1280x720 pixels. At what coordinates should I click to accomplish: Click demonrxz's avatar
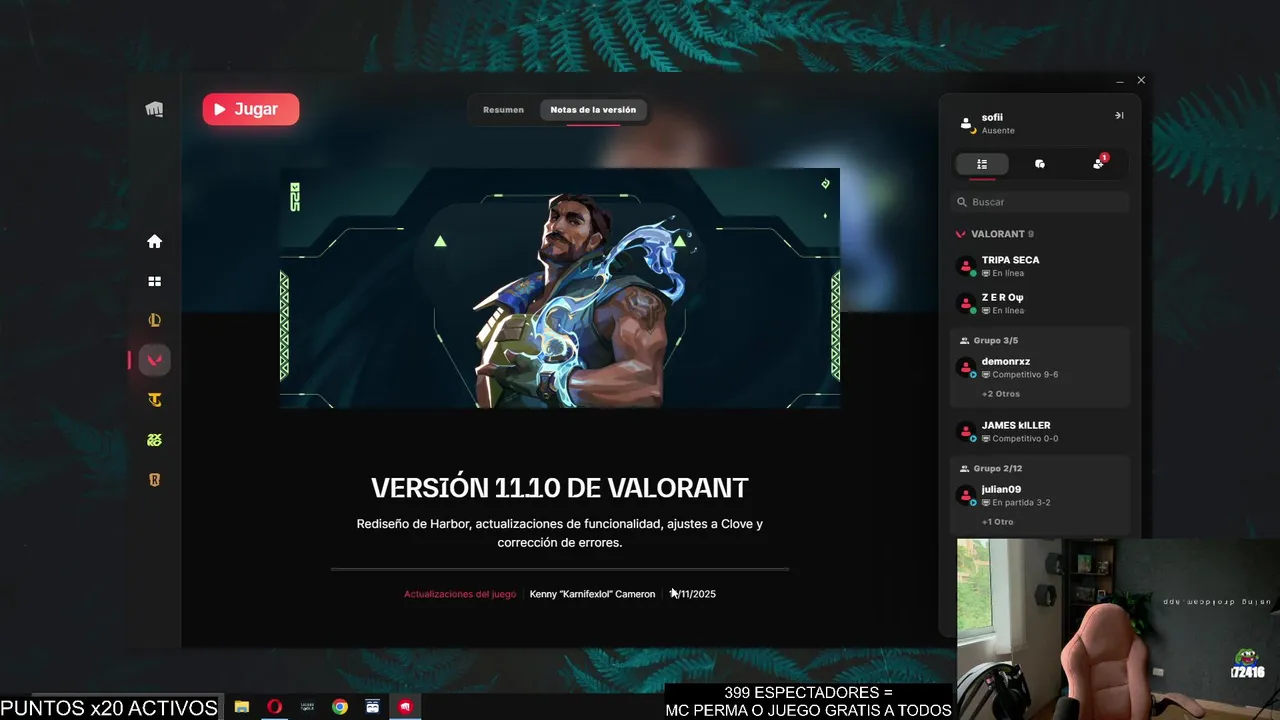coord(966,368)
